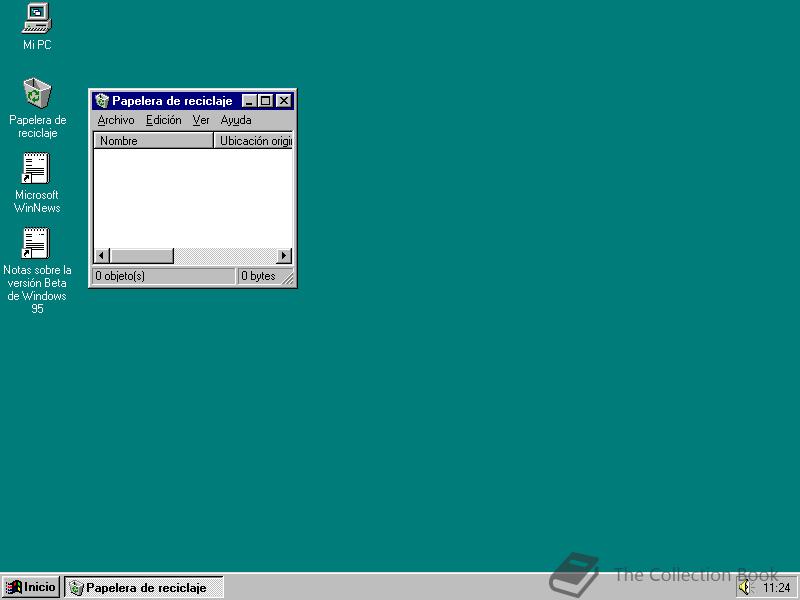Sort by the Ubicación original column header

coord(254,141)
